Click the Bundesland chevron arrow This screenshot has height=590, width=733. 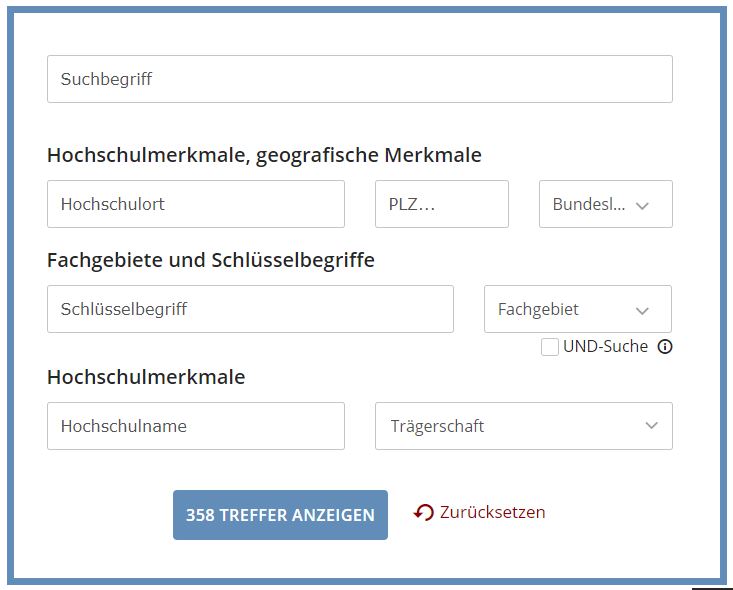(642, 205)
